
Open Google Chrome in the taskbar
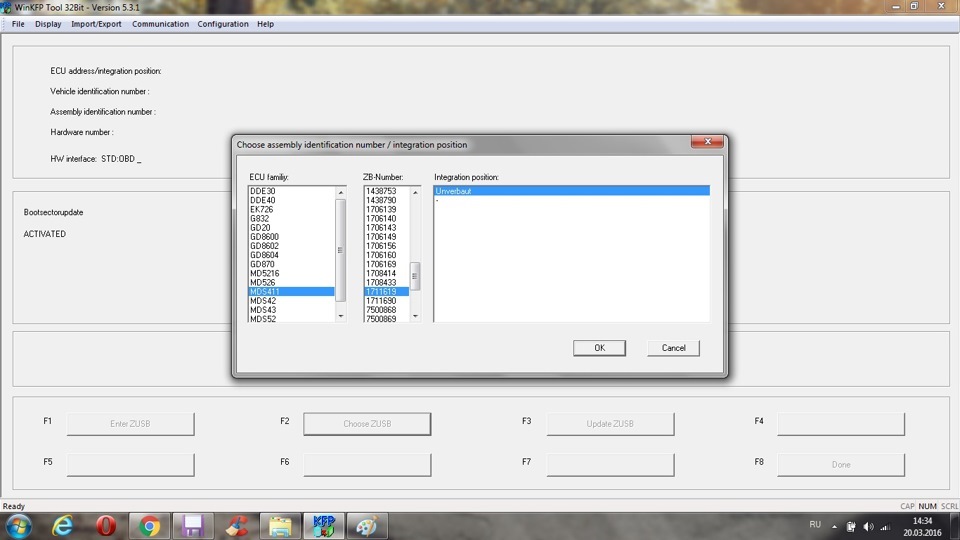150,526
